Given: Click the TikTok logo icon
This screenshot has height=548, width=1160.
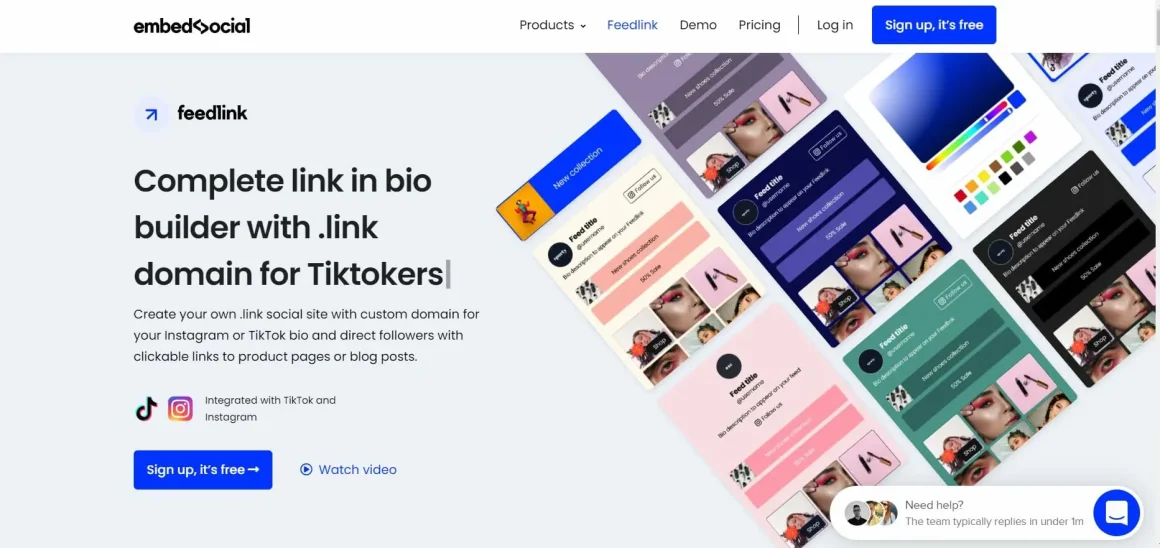Looking at the screenshot, I should click(x=146, y=408).
